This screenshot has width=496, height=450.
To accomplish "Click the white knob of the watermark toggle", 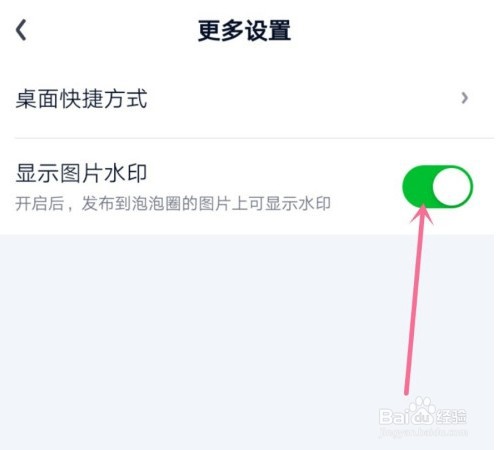I will click(452, 187).
